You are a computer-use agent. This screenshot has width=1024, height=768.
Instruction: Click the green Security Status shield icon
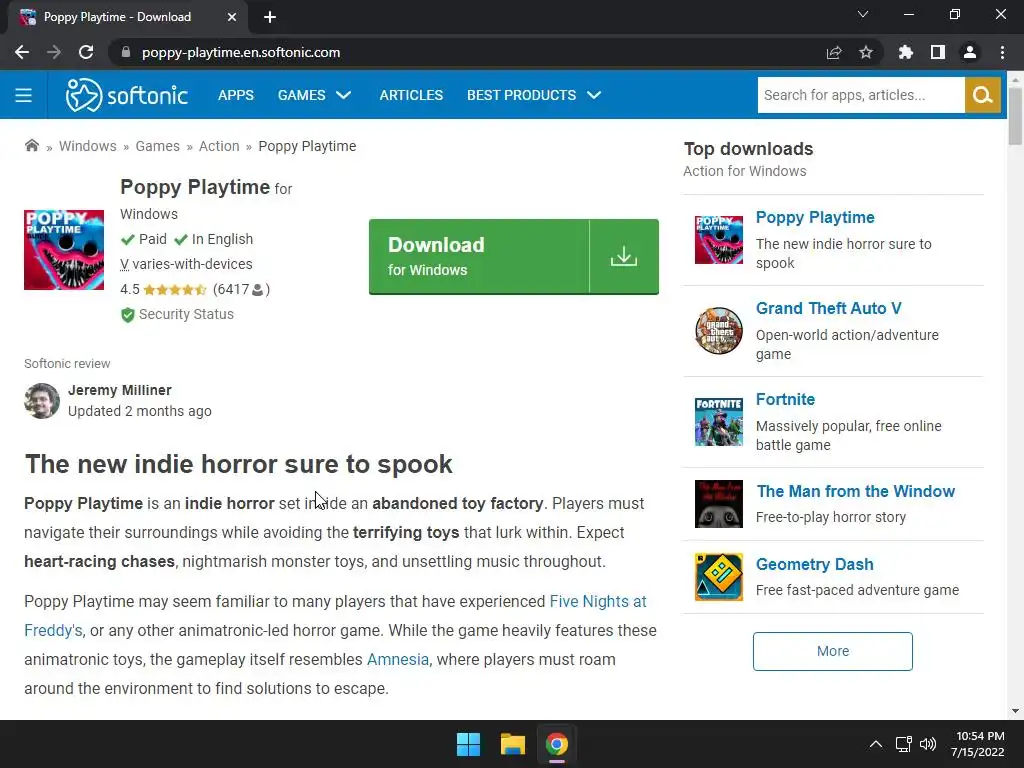127,315
